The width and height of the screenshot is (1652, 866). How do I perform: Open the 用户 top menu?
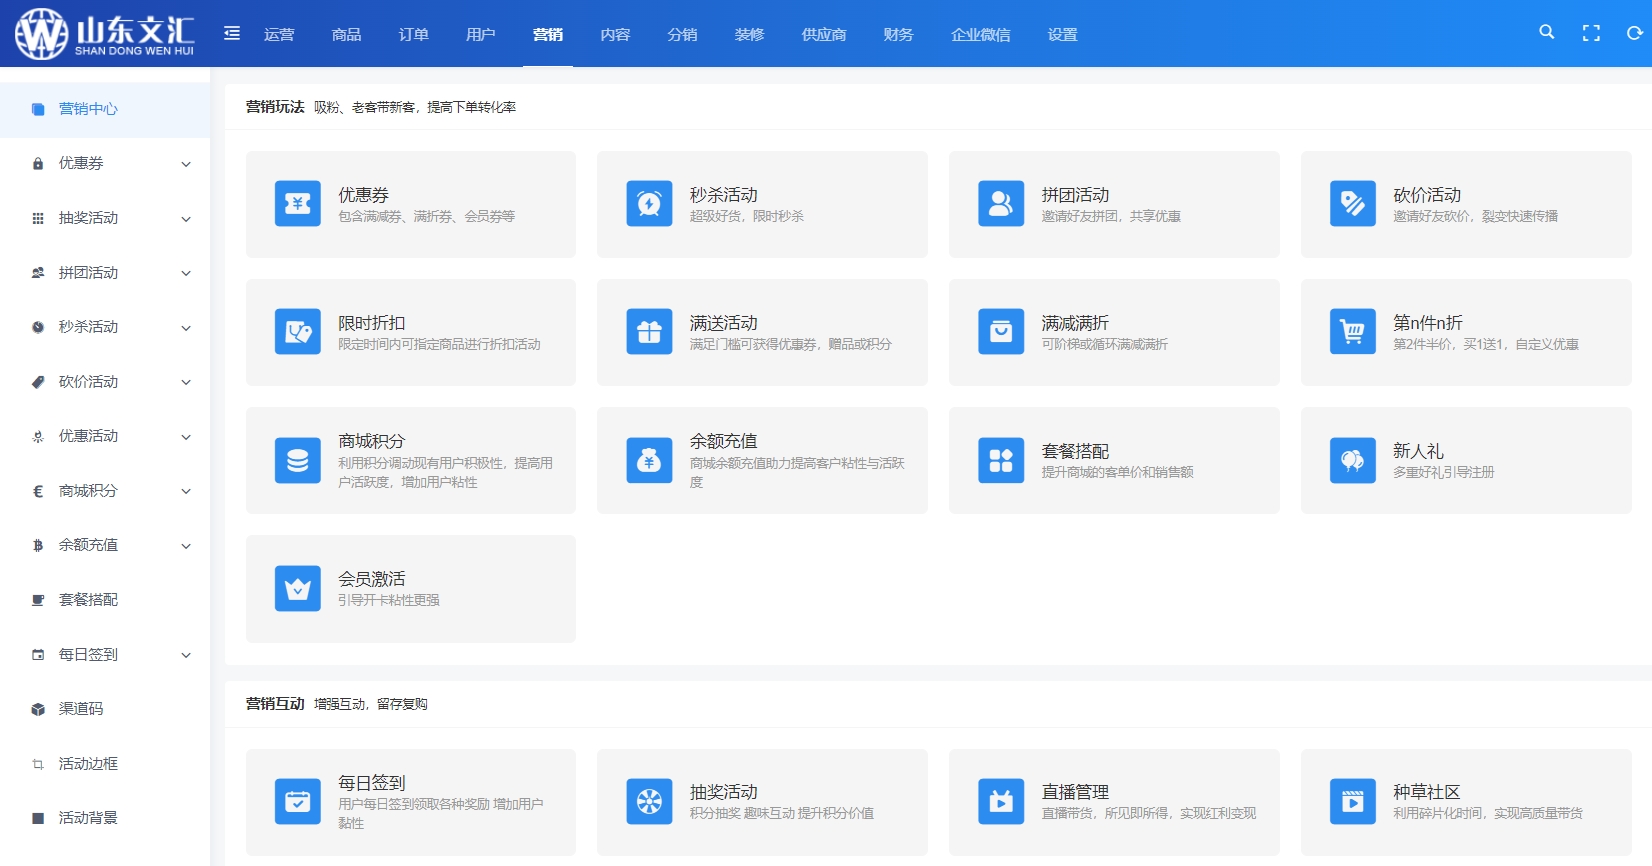(480, 34)
